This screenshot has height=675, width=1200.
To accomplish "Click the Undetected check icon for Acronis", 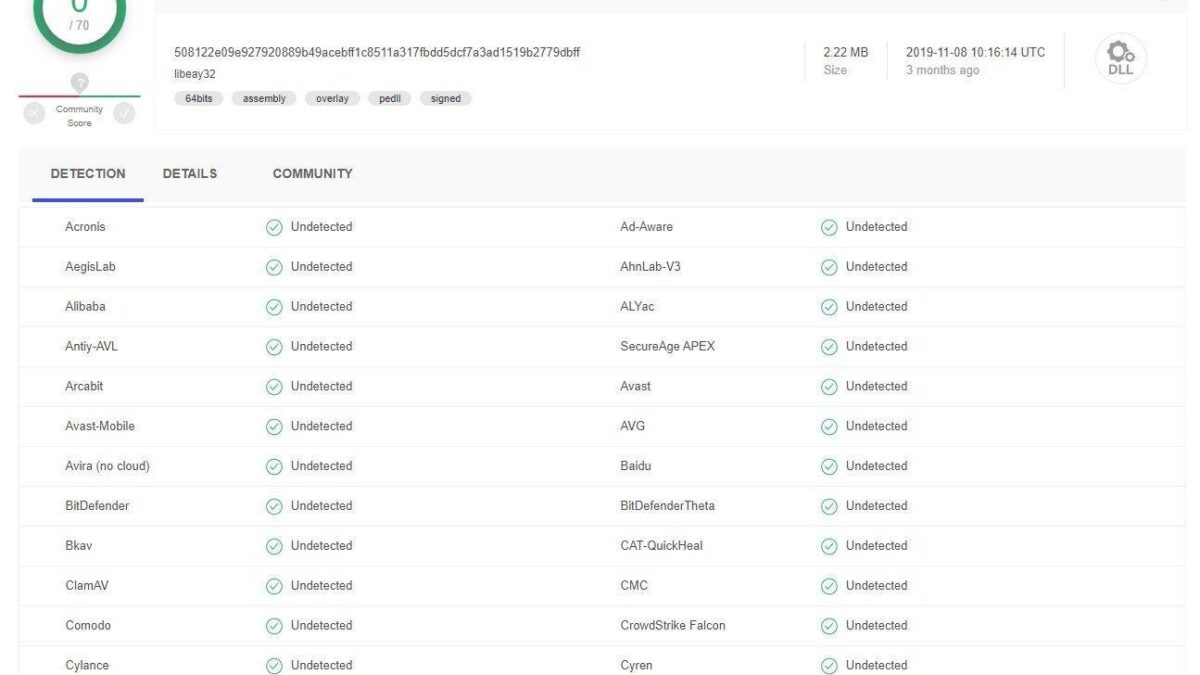I will pos(273,227).
